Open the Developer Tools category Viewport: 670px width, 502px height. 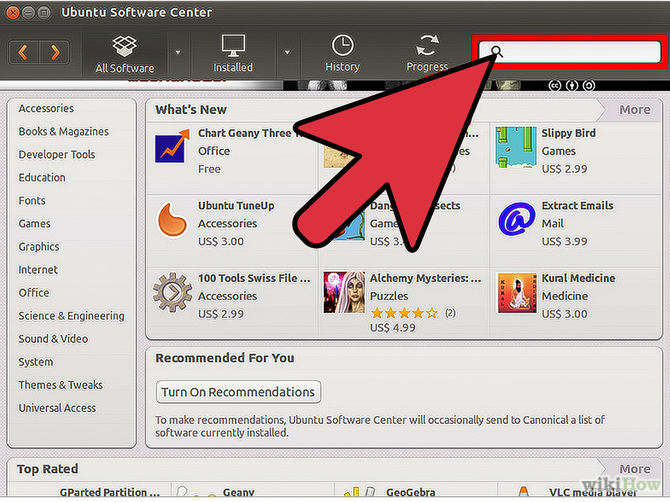click(57, 155)
